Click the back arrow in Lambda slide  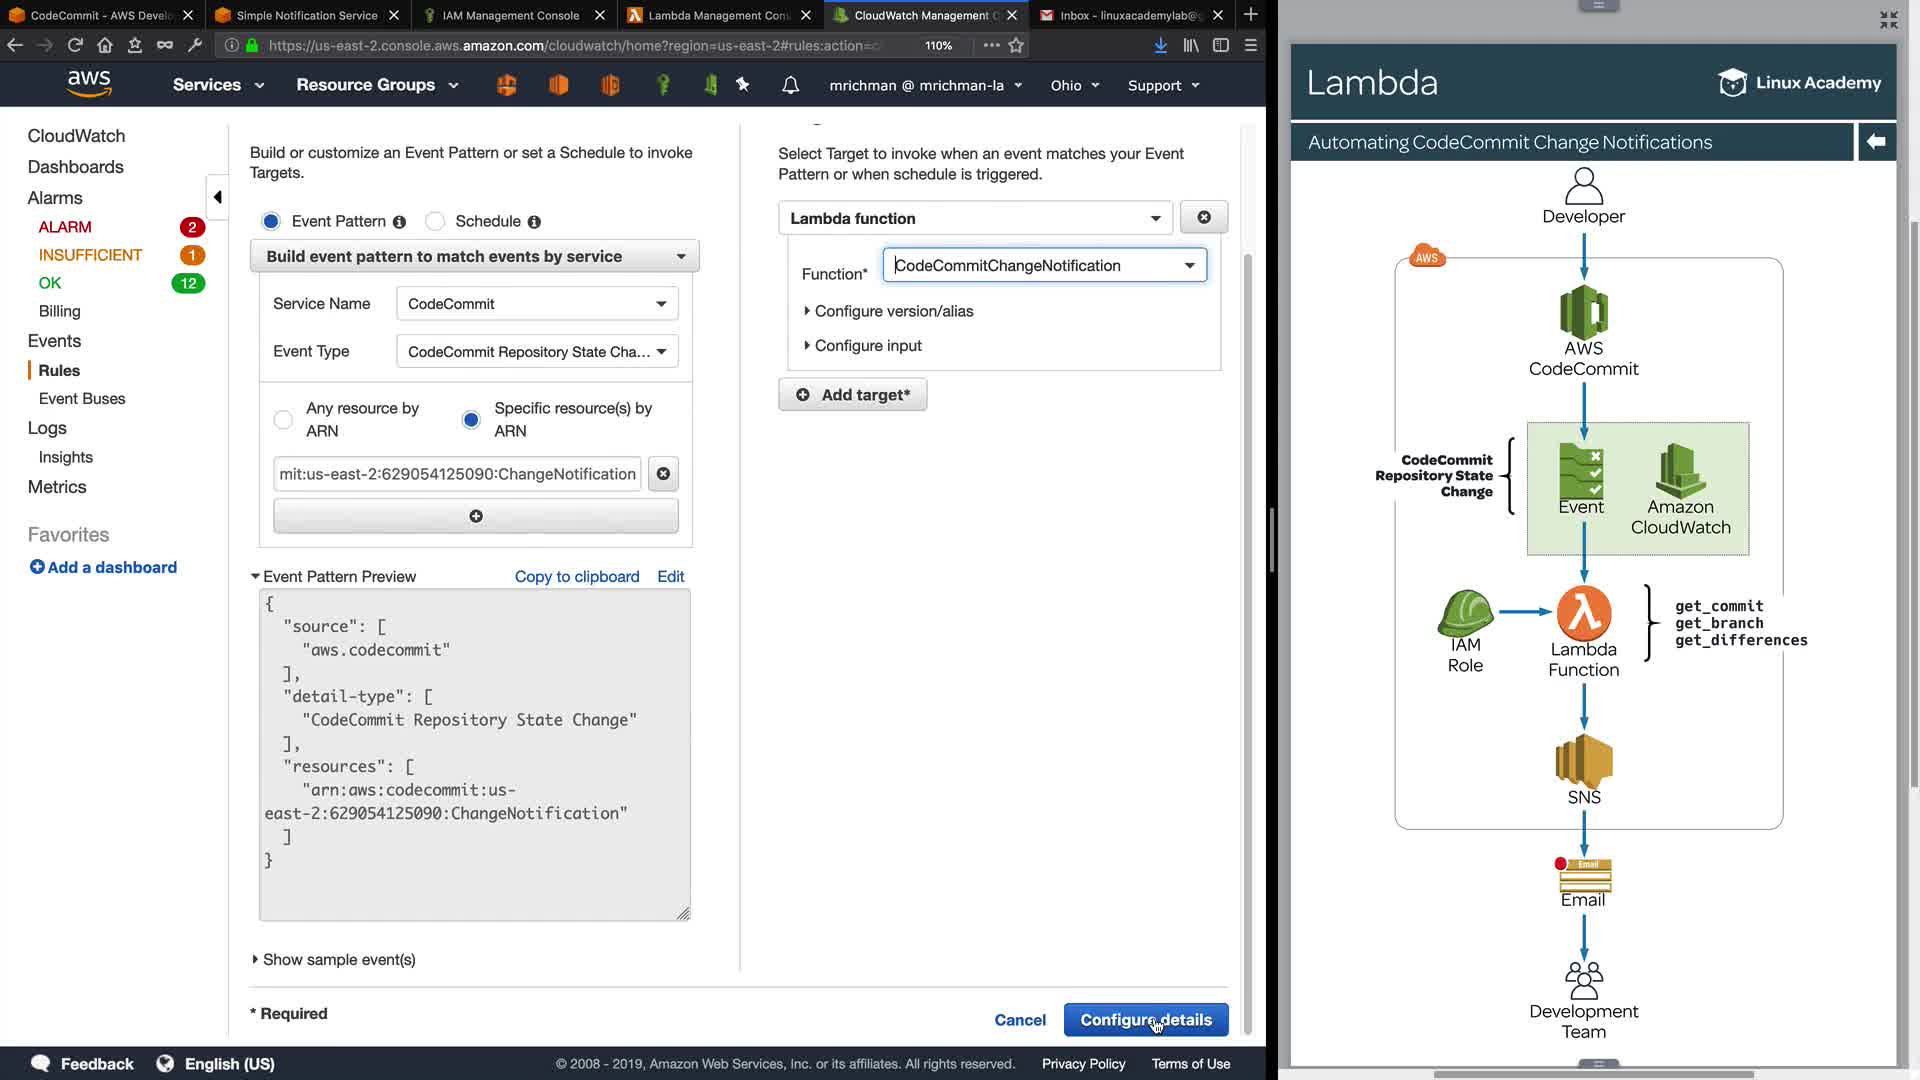pyautogui.click(x=1876, y=142)
